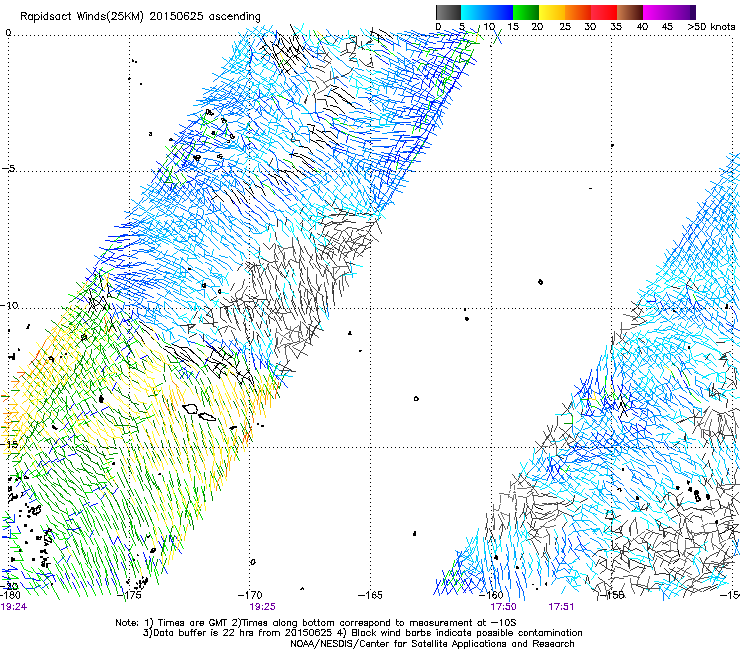
Task: Click the legend scale value '40'
Action: pyautogui.click(x=642, y=26)
